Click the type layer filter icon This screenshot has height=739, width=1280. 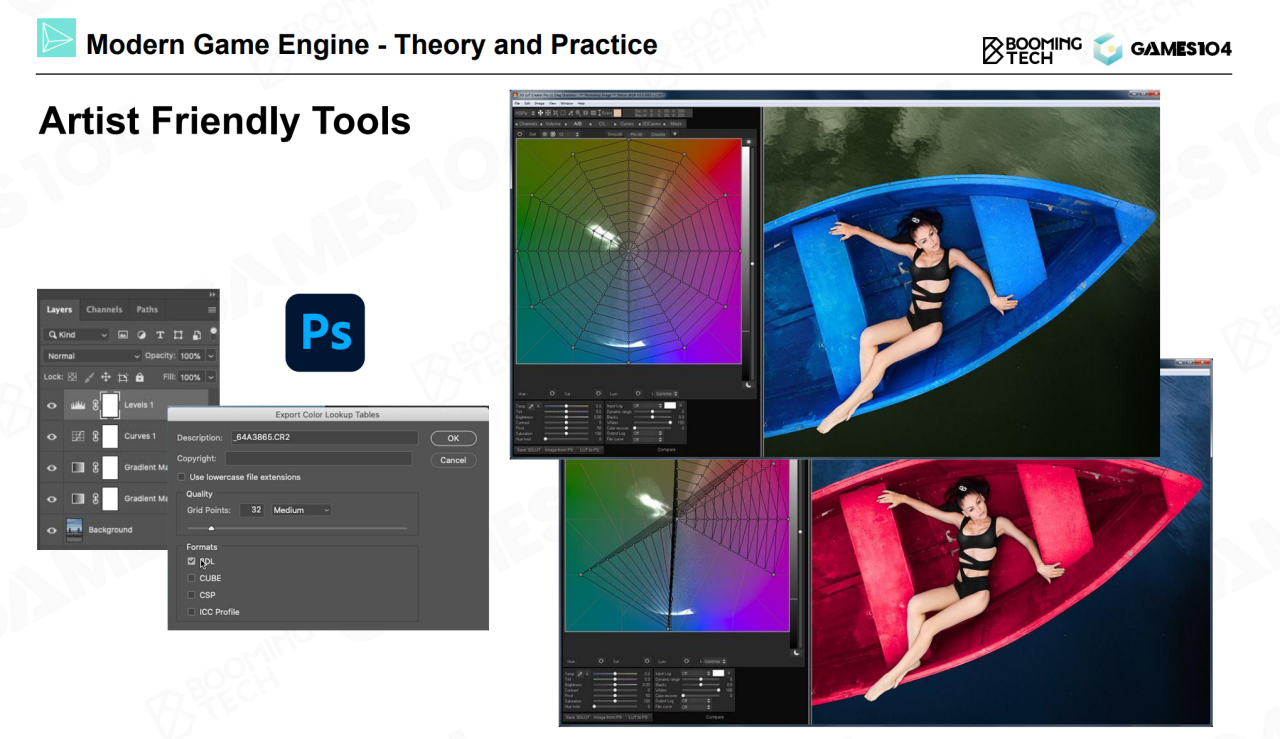(160, 335)
